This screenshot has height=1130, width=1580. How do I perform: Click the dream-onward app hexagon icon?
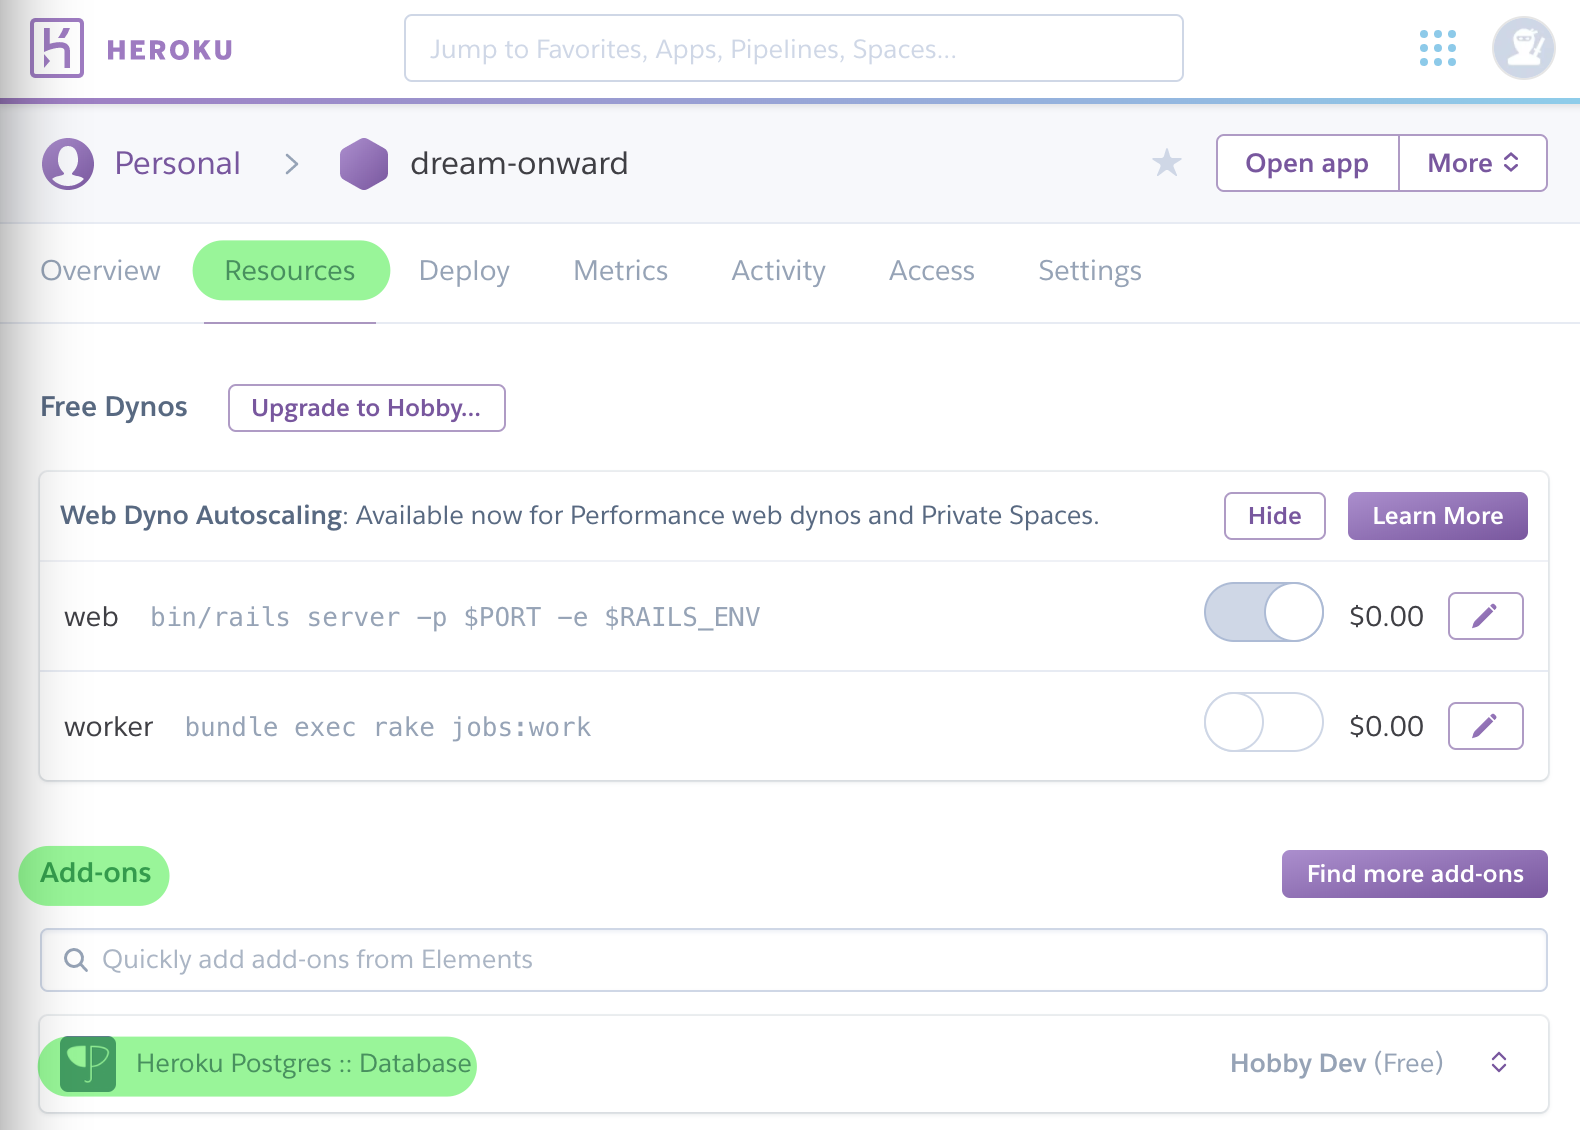(364, 164)
